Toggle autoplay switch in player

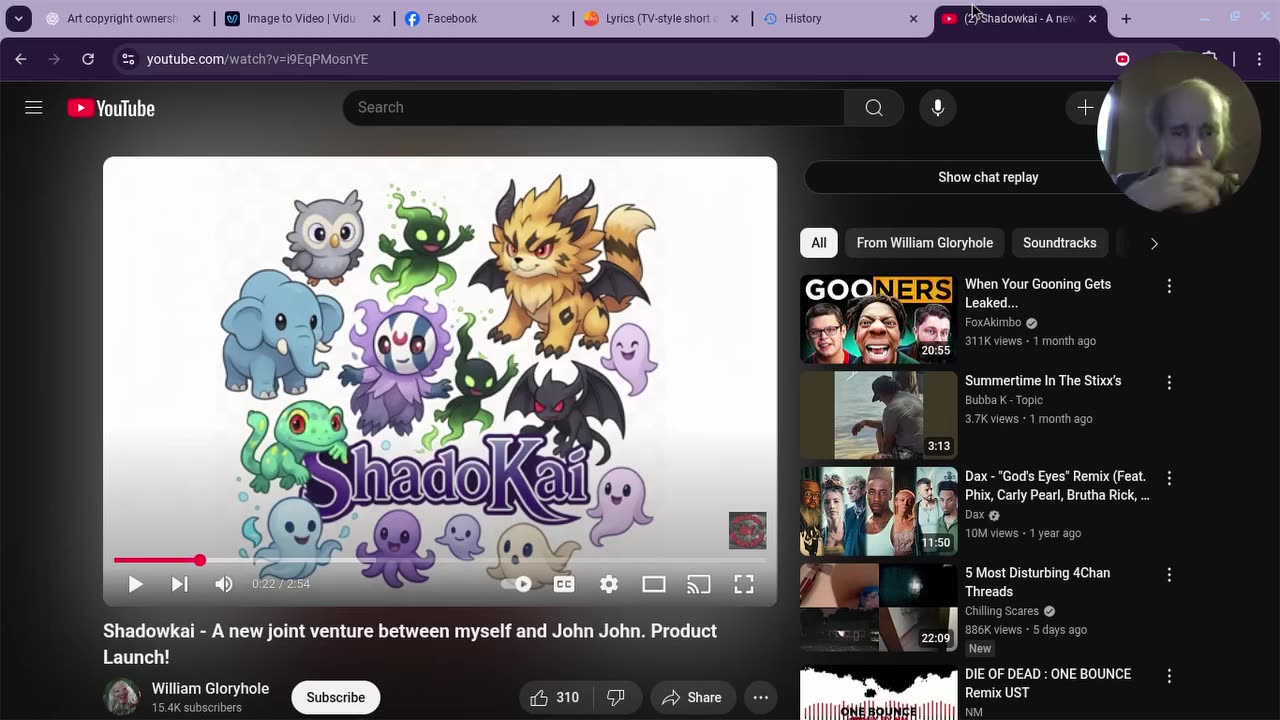[x=517, y=584]
